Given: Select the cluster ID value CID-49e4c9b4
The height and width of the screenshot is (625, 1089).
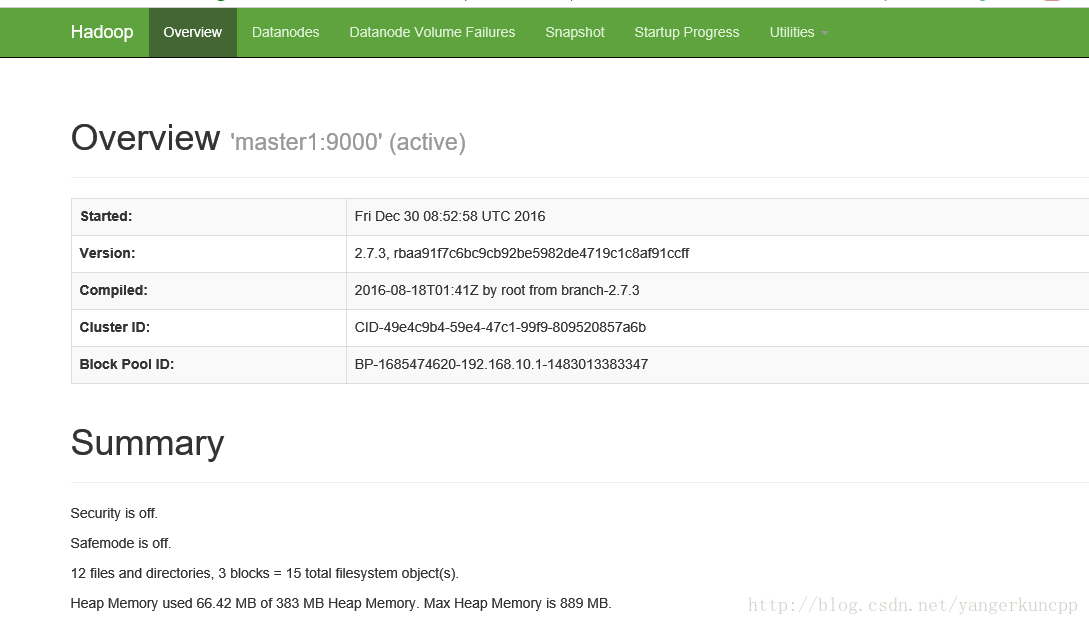Looking at the screenshot, I should pos(500,327).
